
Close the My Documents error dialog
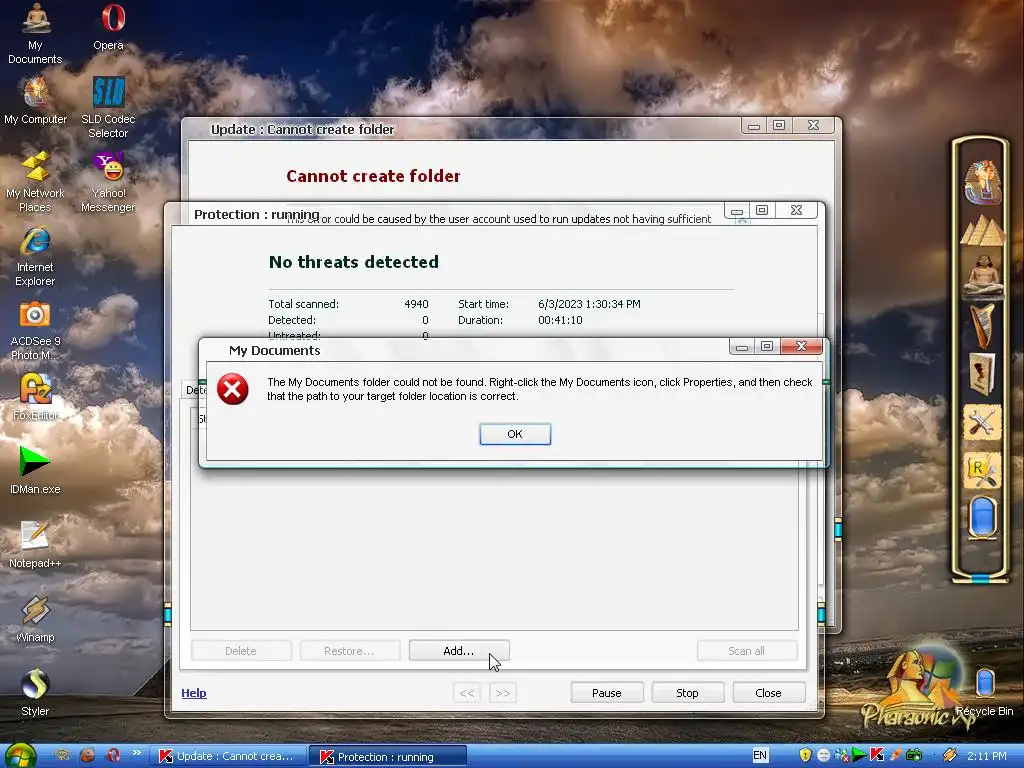click(x=801, y=346)
